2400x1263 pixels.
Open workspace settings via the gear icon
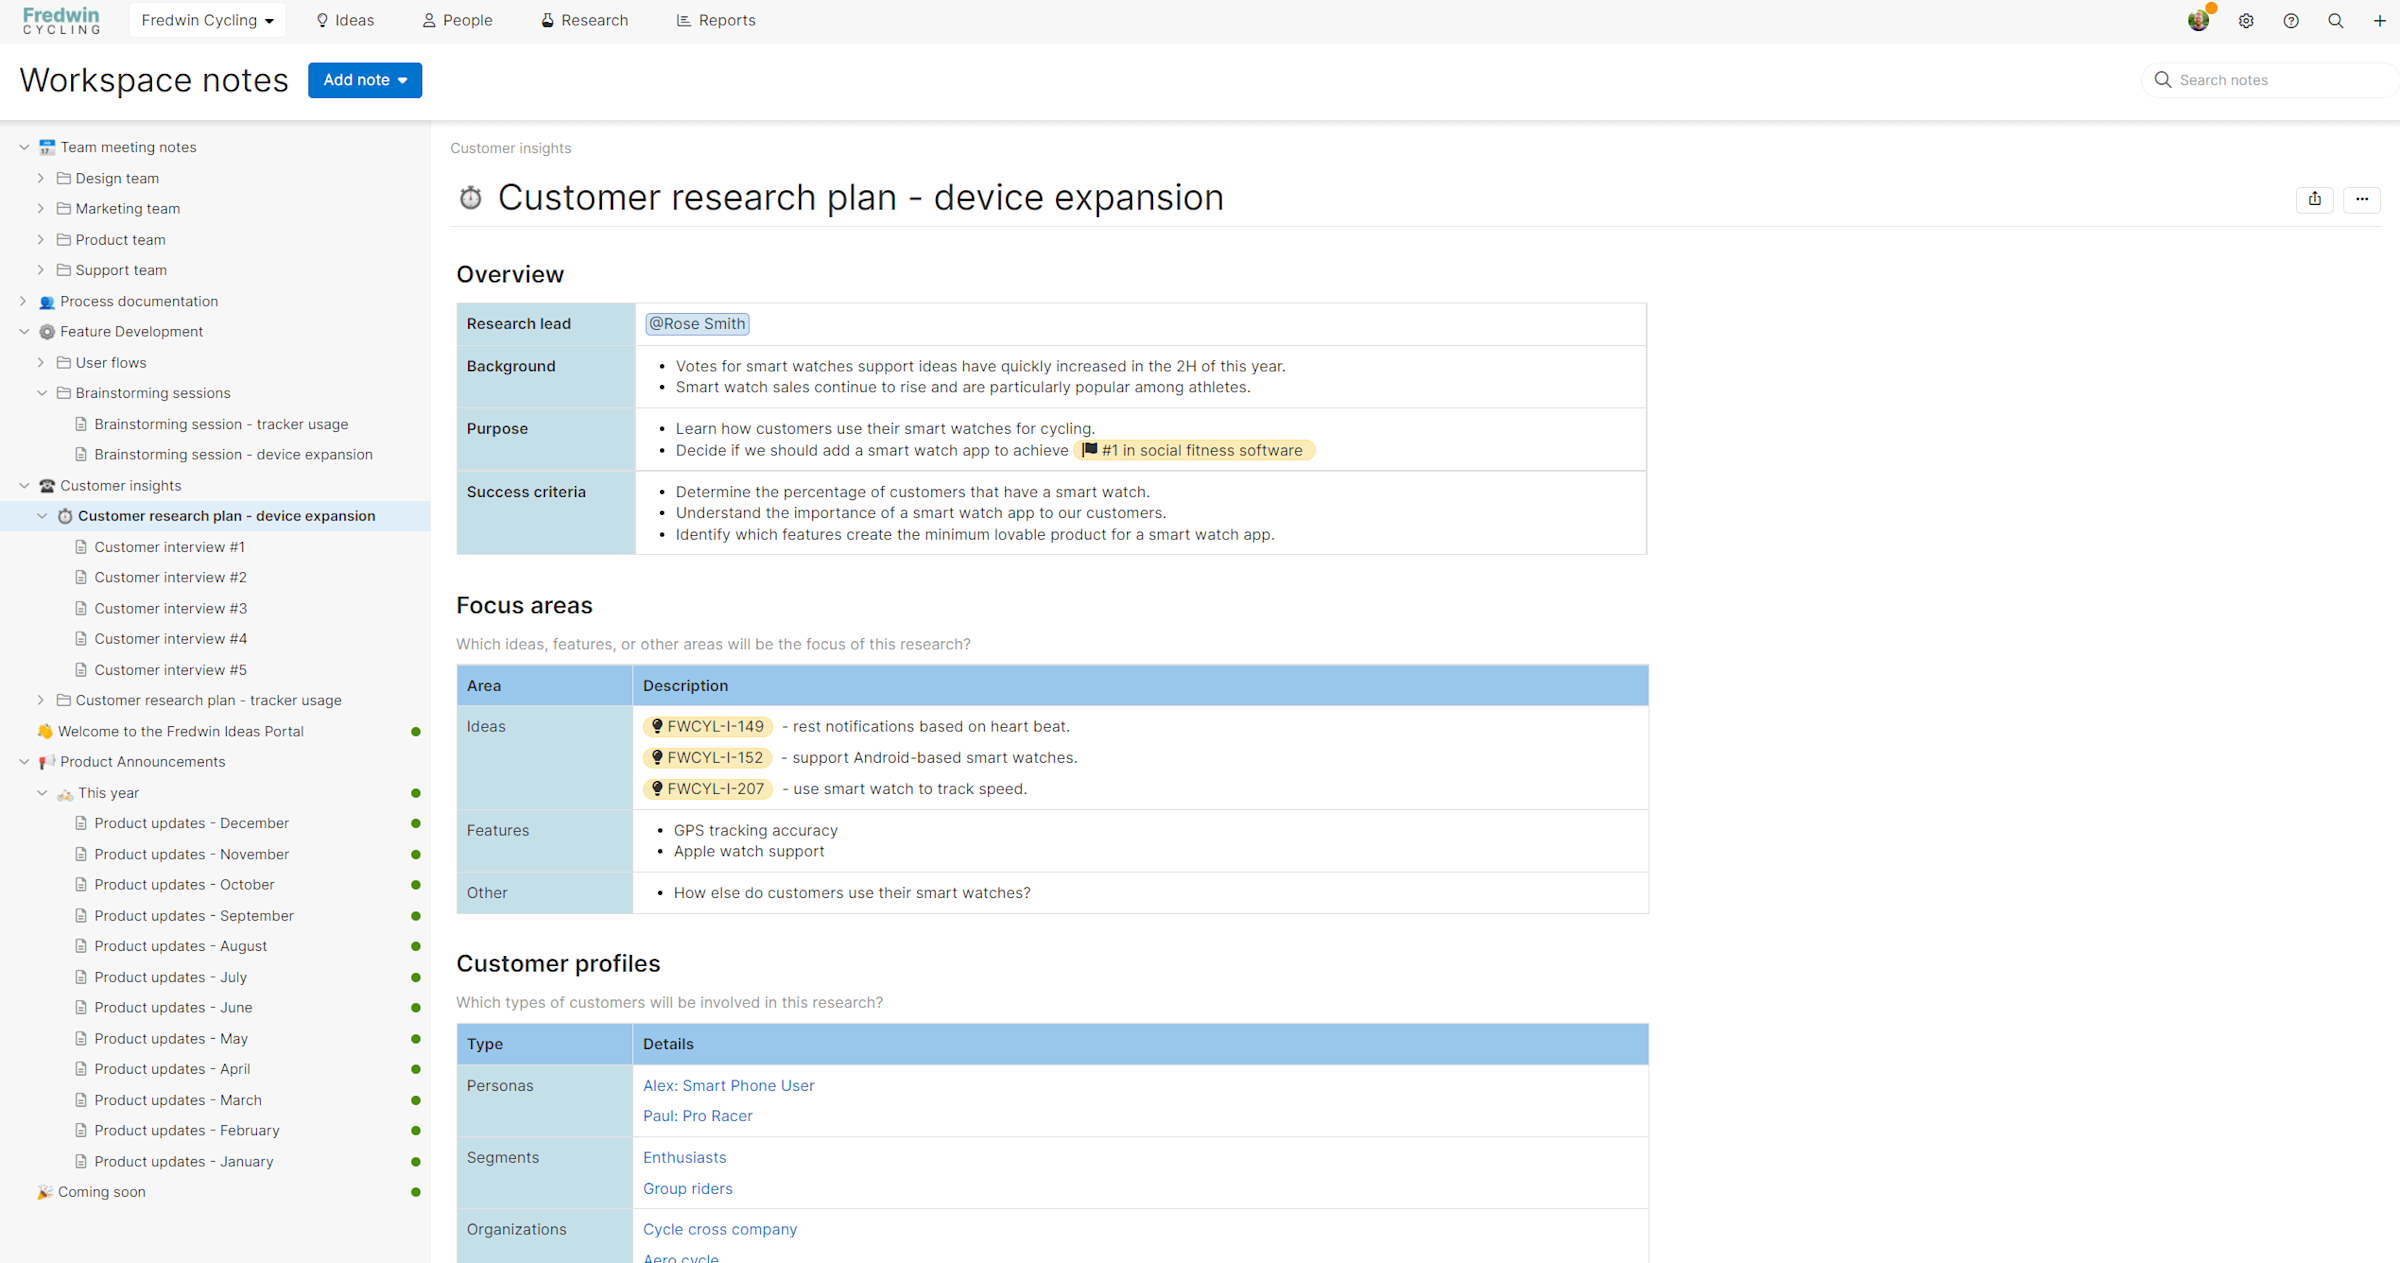pyautogui.click(x=2246, y=20)
